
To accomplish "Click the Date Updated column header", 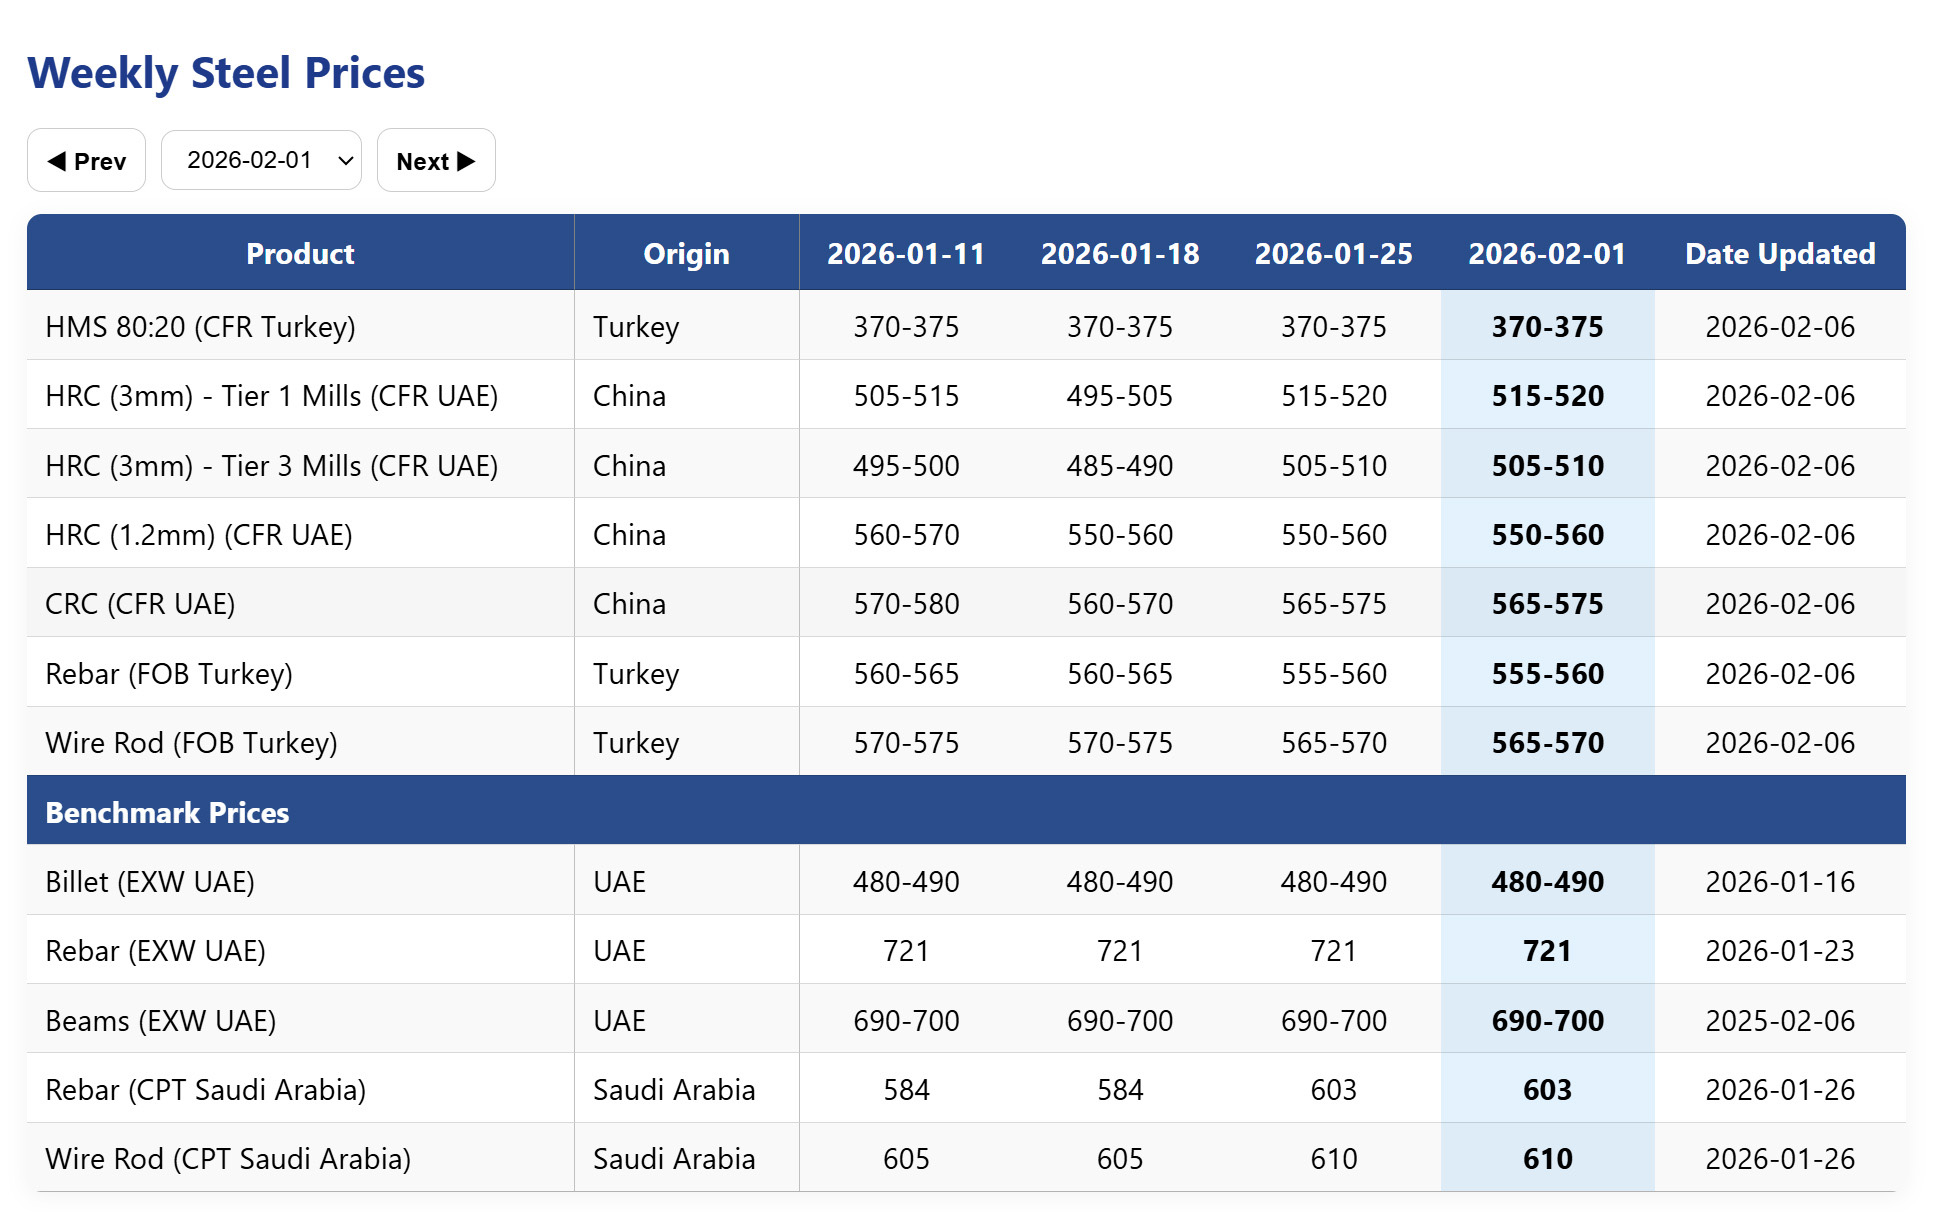I will click(x=1779, y=254).
